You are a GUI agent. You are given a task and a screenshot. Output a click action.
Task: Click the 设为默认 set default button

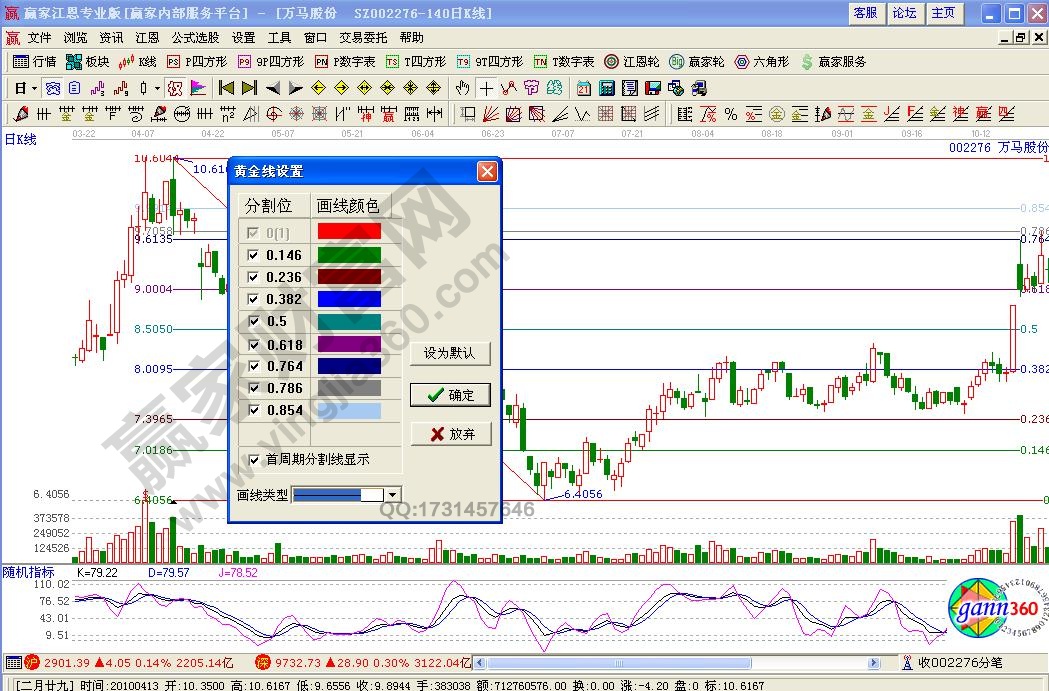click(450, 353)
